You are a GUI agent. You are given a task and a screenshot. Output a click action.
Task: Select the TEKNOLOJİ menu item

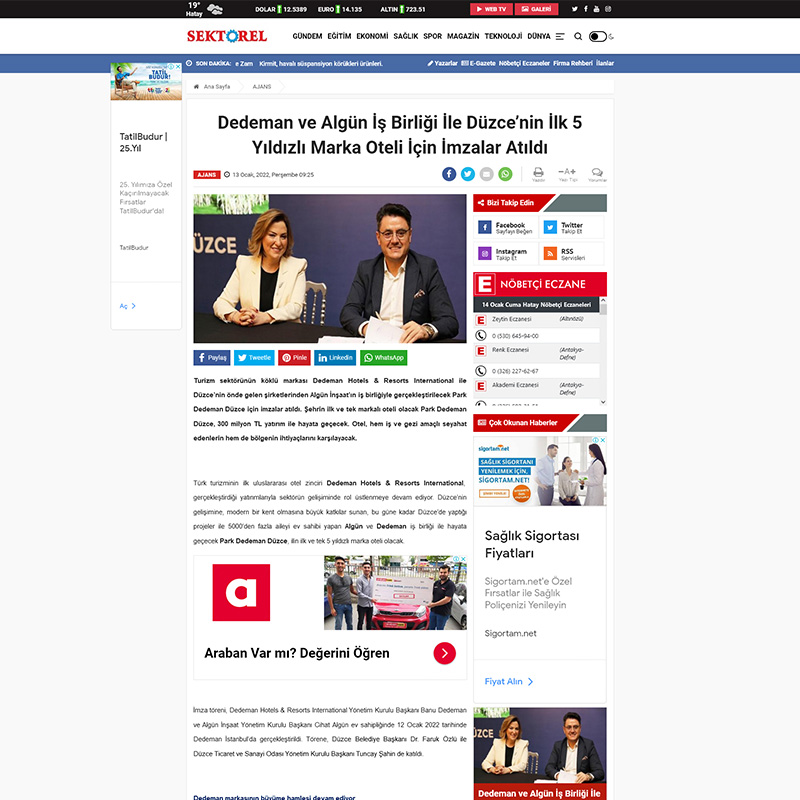pyautogui.click(x=503, y=36)
